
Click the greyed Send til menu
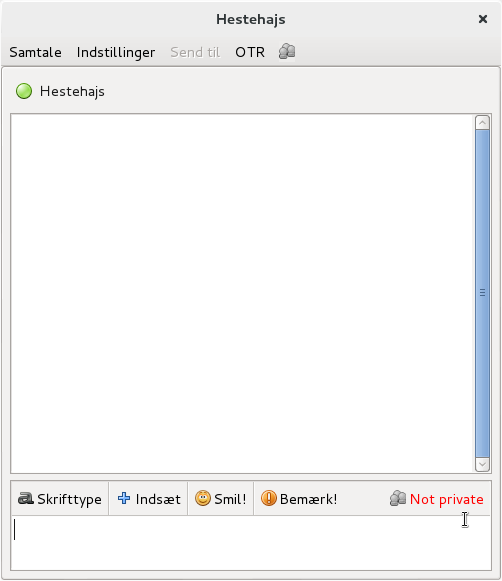(x=195, y=52)
